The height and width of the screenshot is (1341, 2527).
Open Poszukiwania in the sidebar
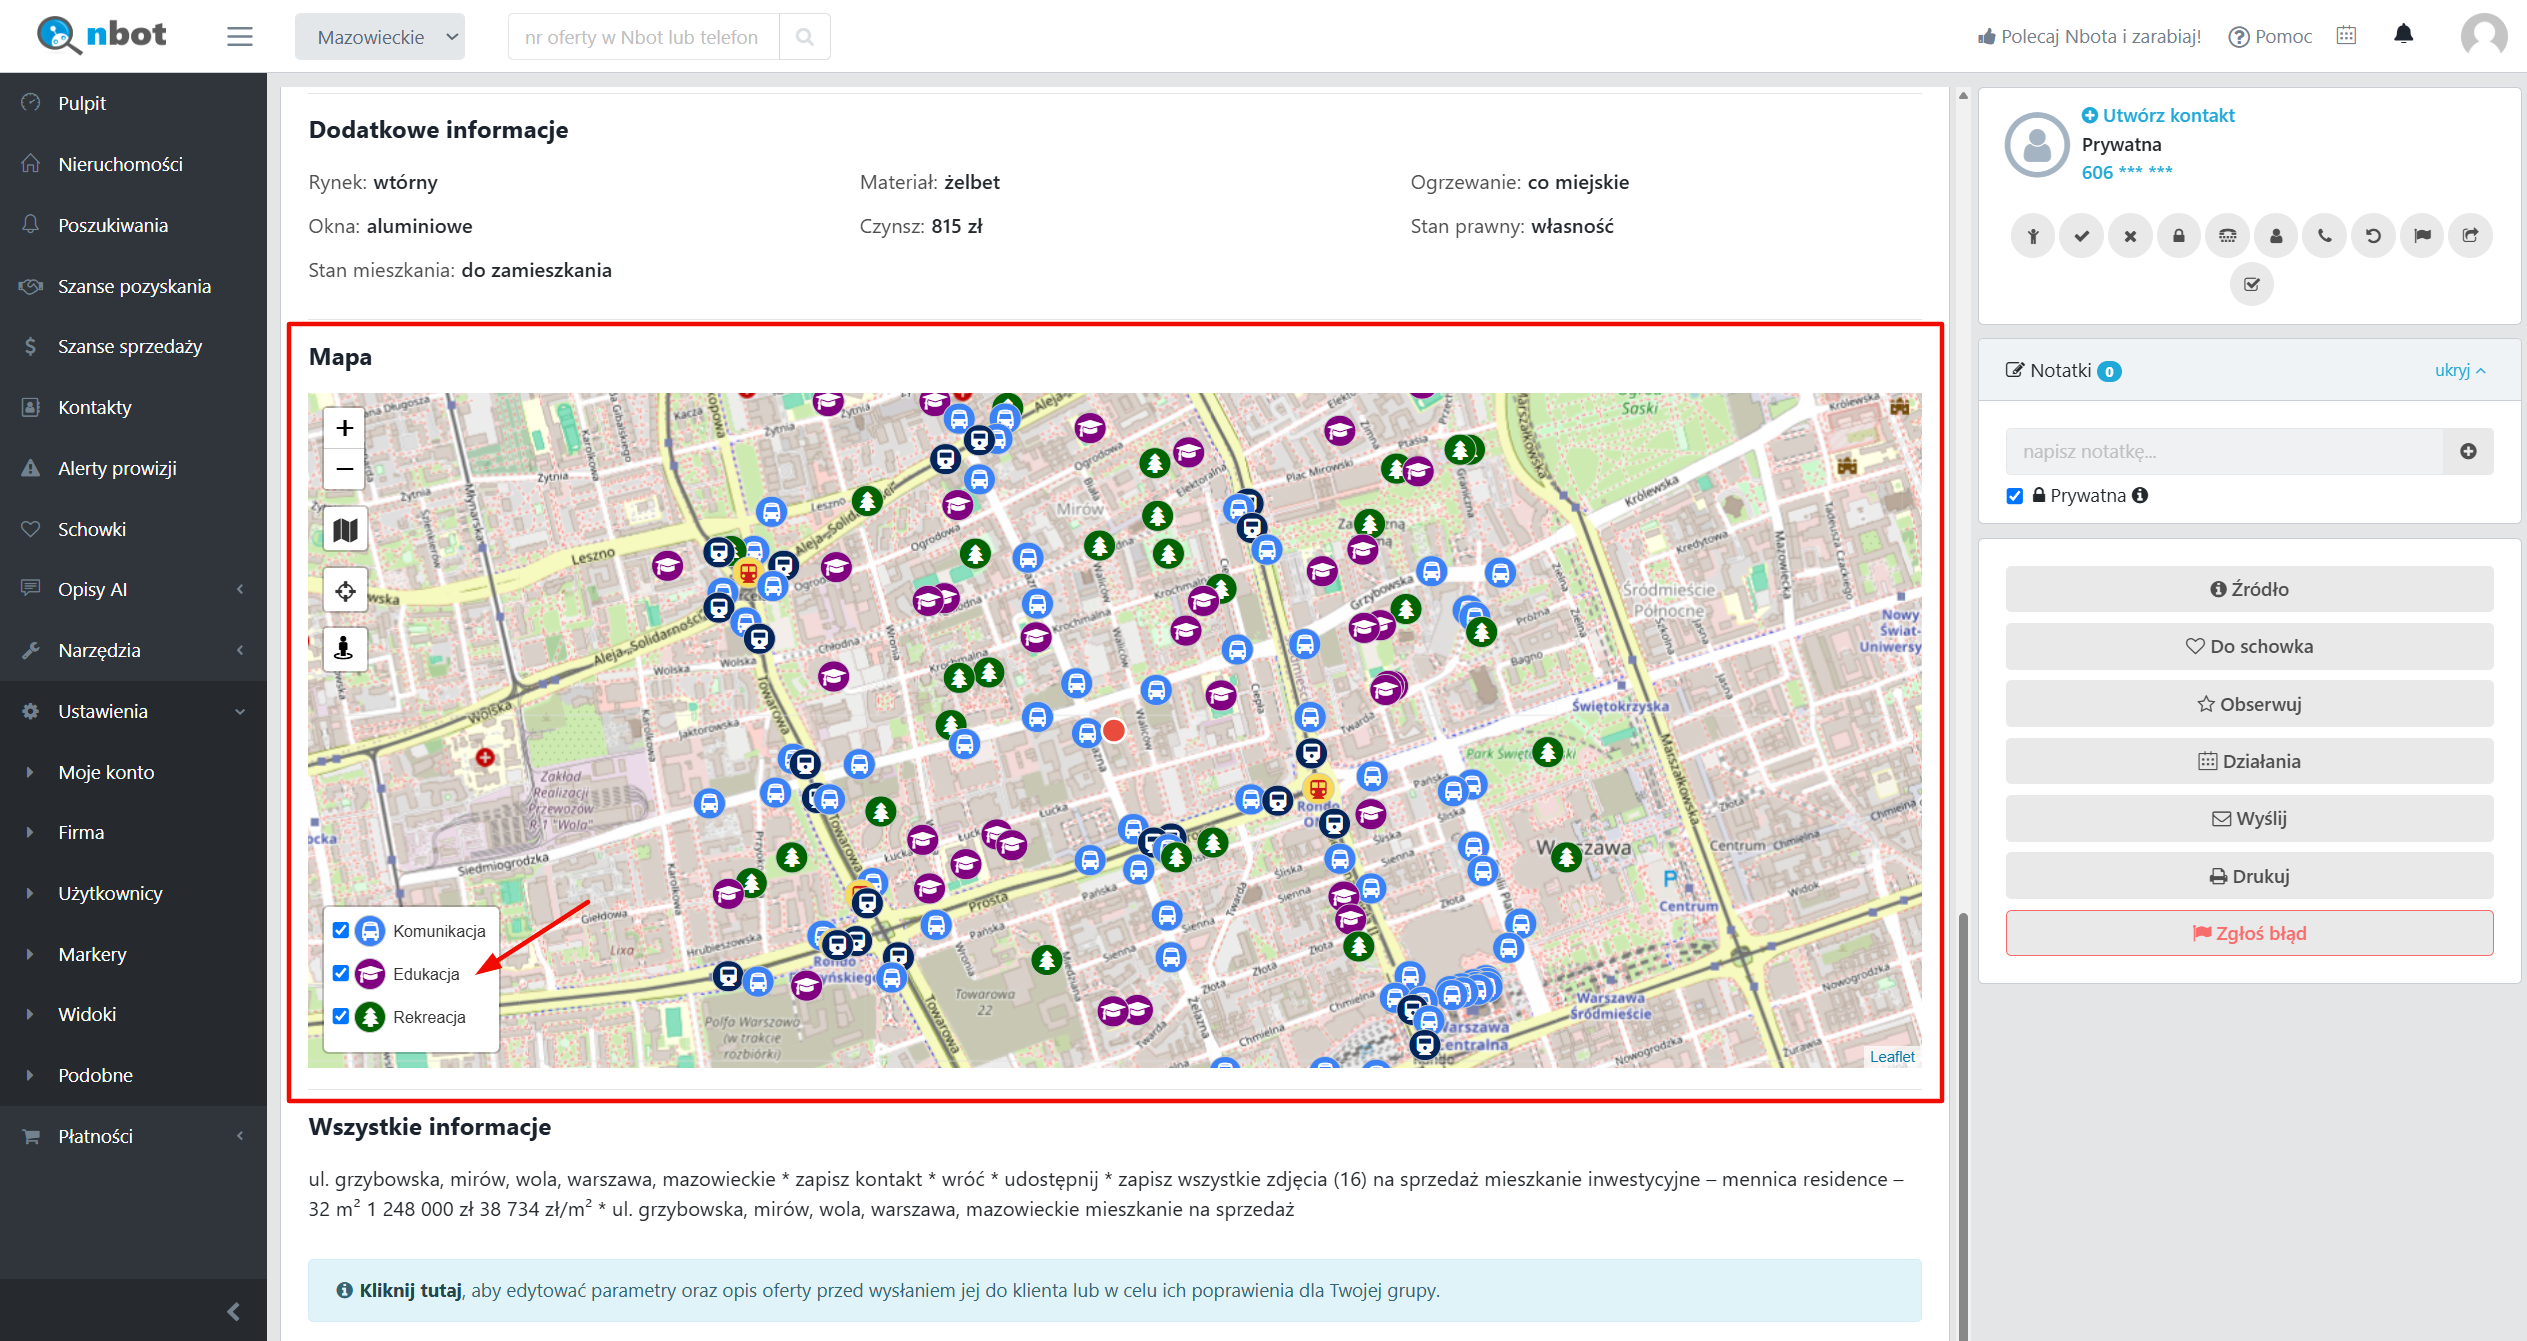pyautogui.click(x=134, y=225)
